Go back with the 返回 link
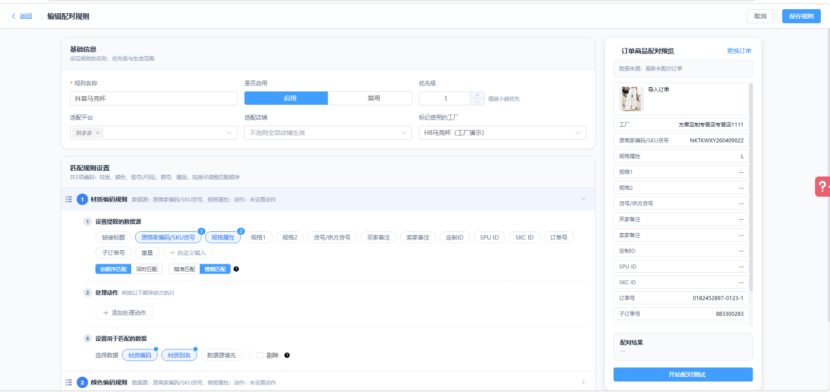The image size is (830, 392). pos(22,16)
